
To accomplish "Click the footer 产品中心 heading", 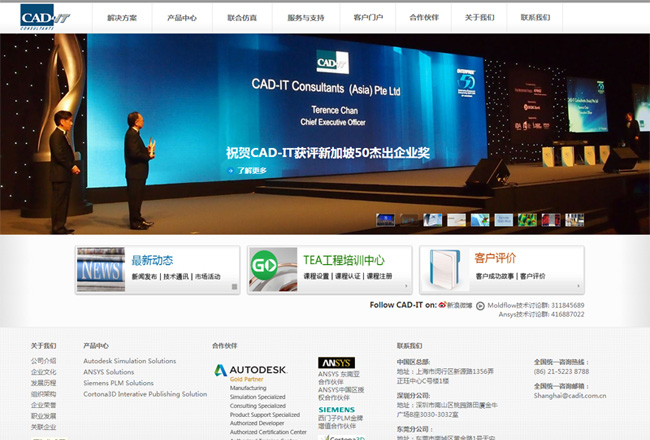I will [96, 346].
